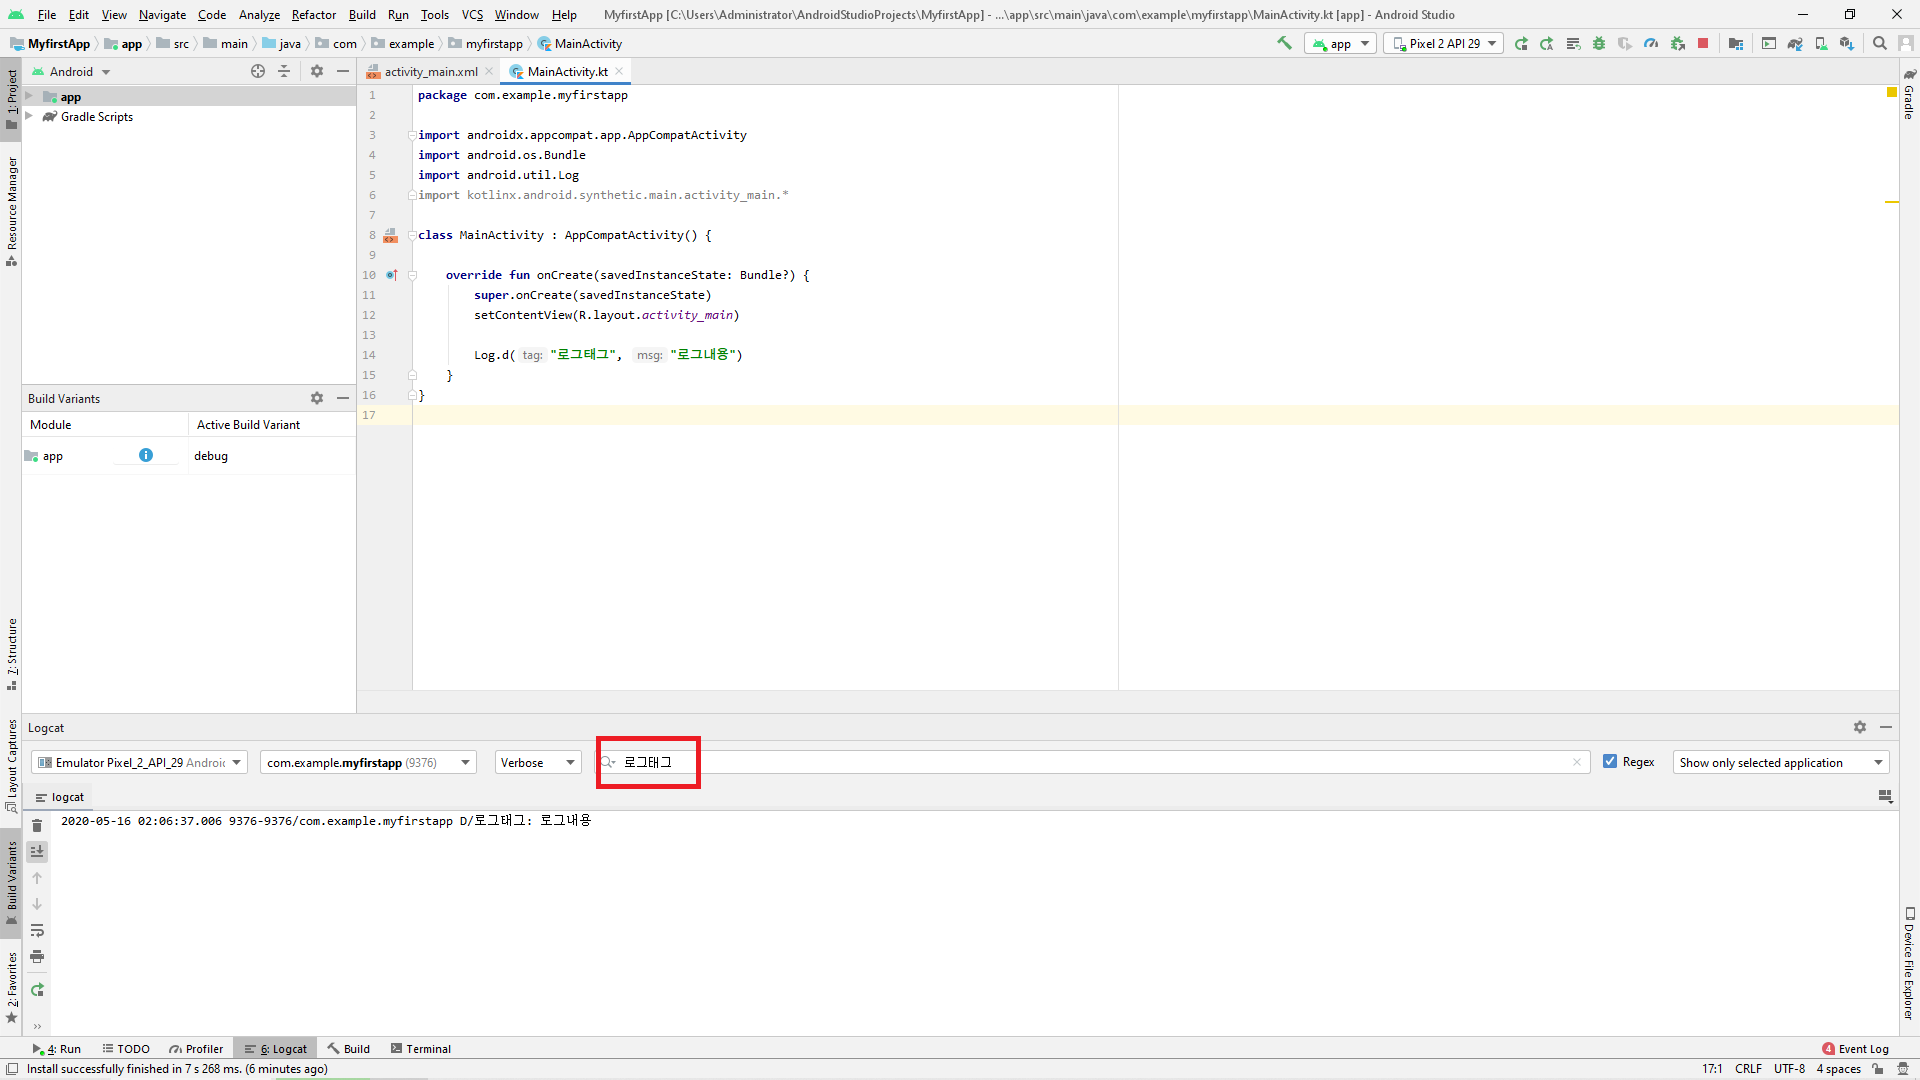Open the Pixel 2 API 29 device dropdown
Viewport: 1920px width, 1080px height.
(1444, 43)
